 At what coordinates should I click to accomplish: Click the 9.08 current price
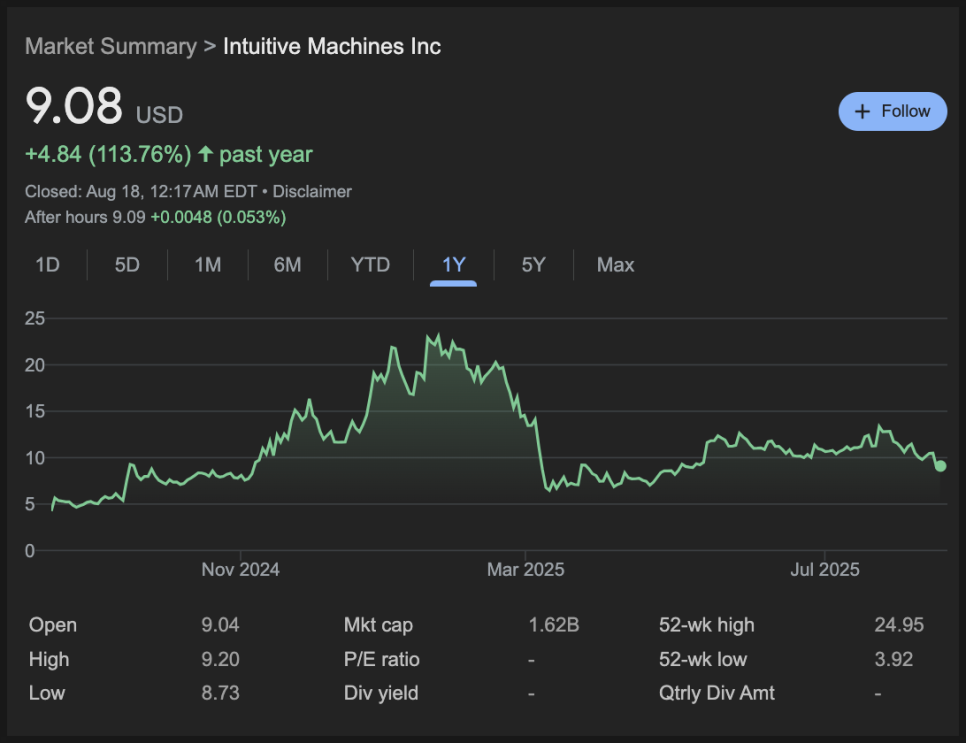pyautogui.click(x=74, y=105)
